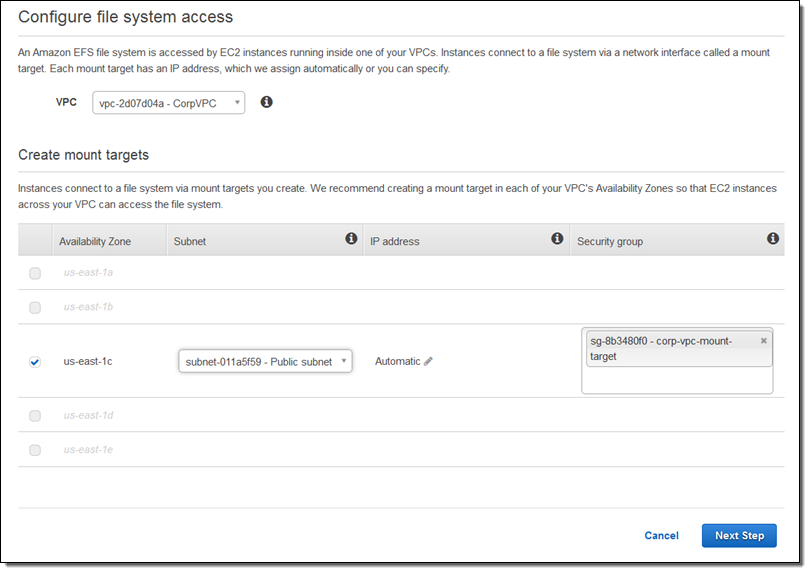Click the Security group column info icon
Viewport: 810px width, 573px height.
pyautogui.click(x=772, y=239)
